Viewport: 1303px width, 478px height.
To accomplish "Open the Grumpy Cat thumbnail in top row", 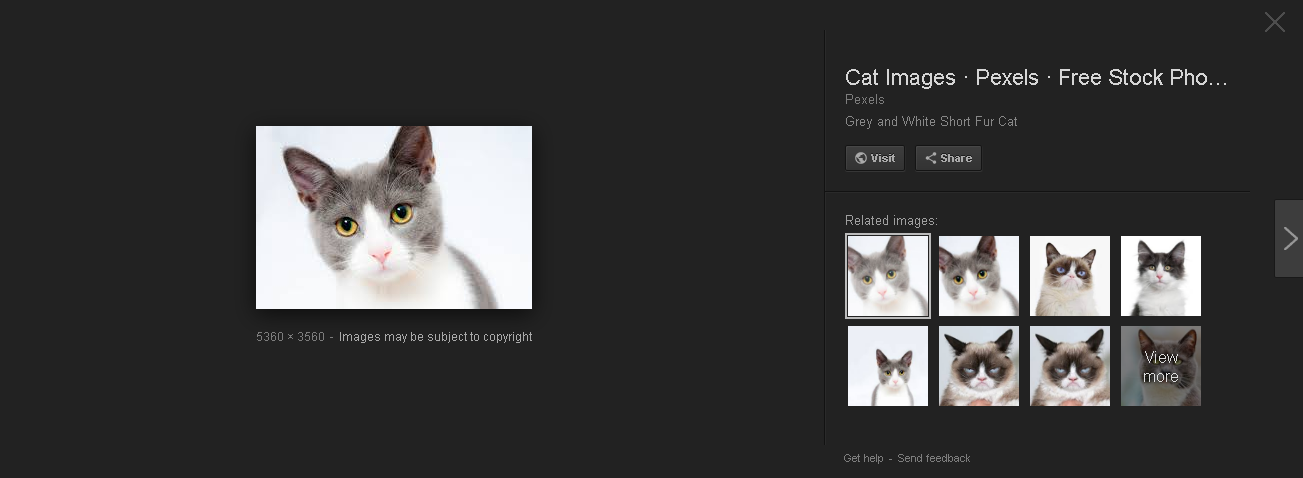I will [1070, 276].
